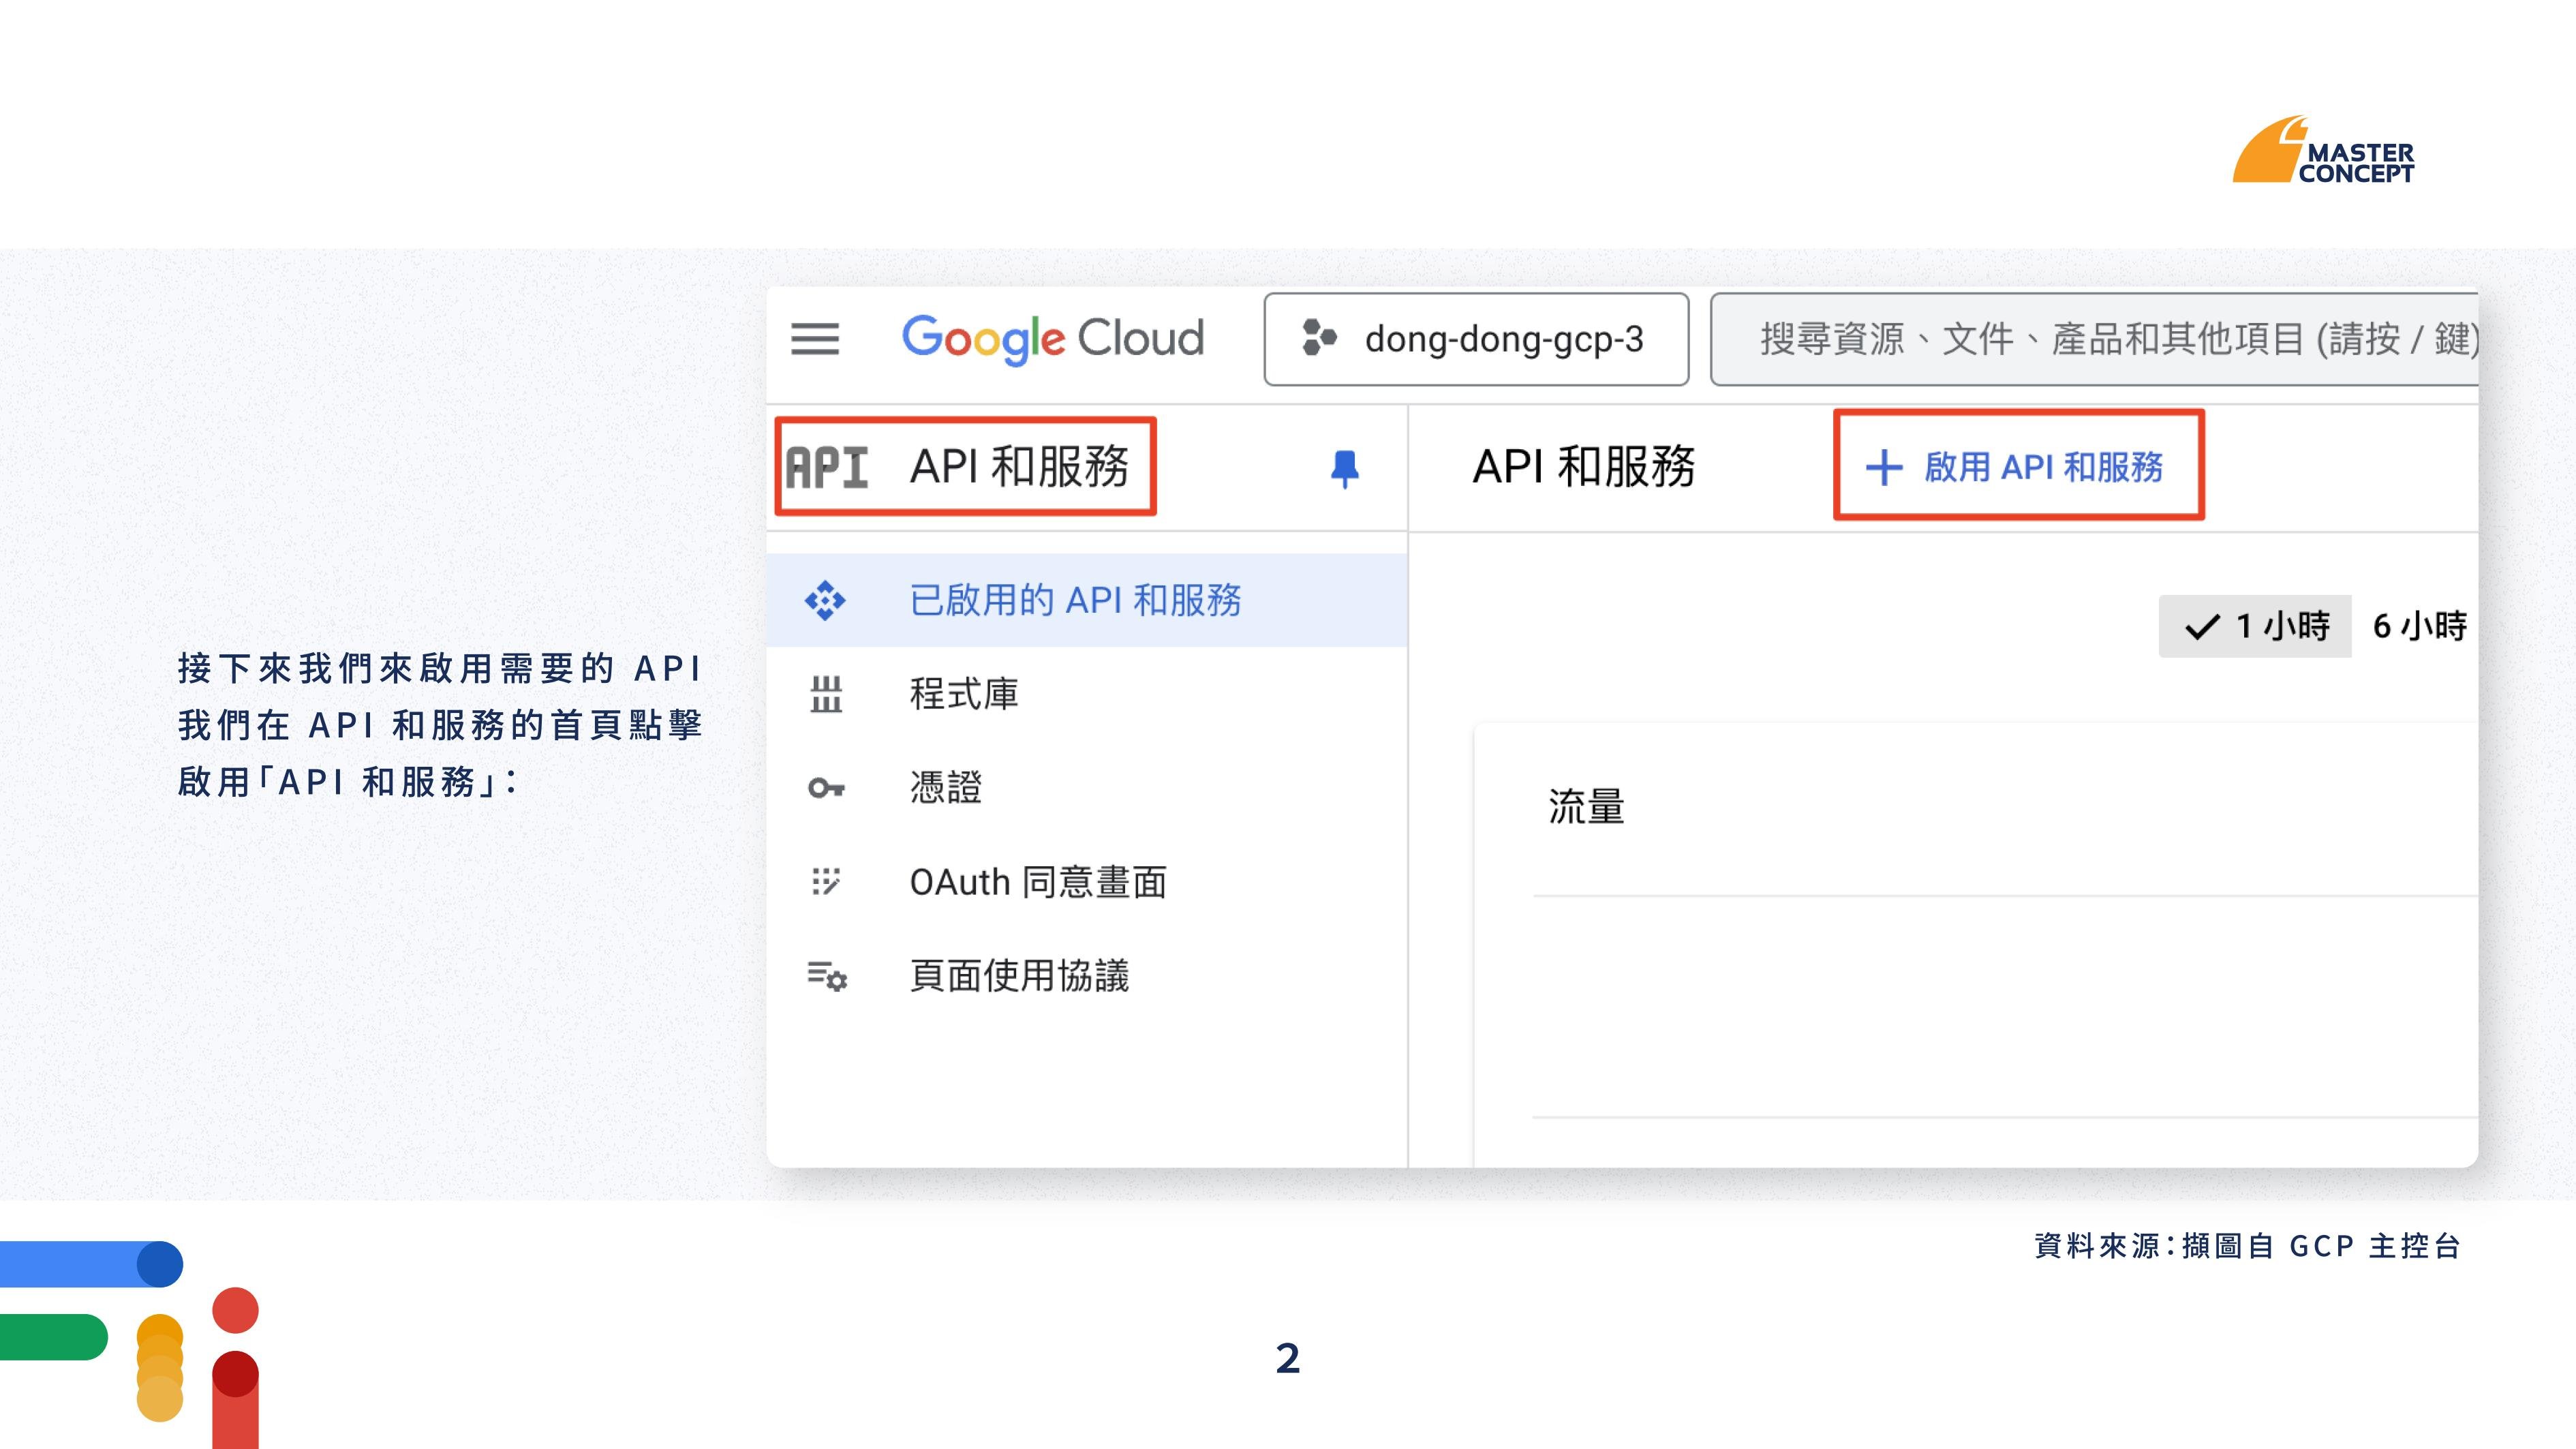
Task: Select the 6 小時 time range
Action: point(2419,626)
